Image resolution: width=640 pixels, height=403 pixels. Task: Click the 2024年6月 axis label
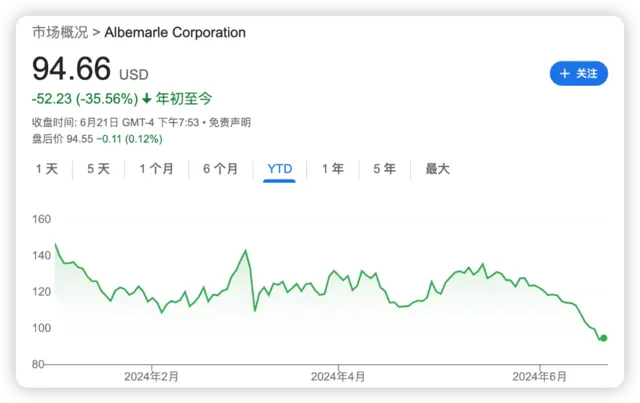(539, 377)
